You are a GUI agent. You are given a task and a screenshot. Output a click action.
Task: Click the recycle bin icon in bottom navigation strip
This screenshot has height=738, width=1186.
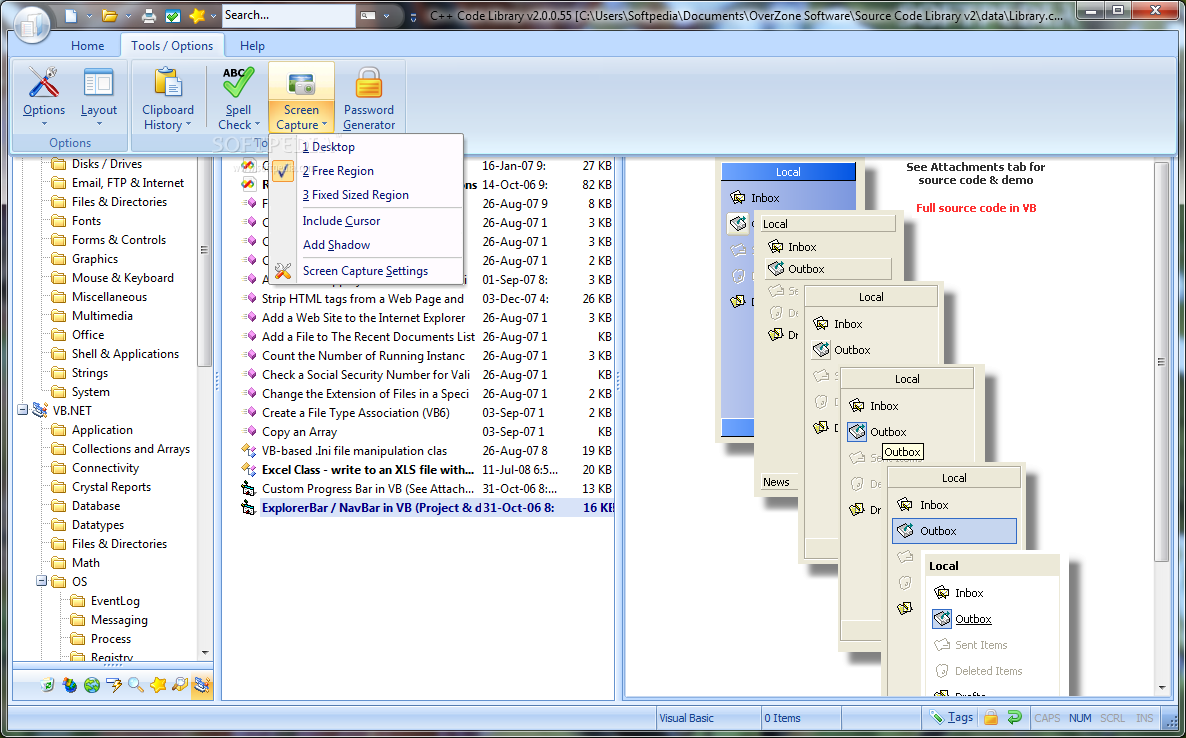coord(48,685)
